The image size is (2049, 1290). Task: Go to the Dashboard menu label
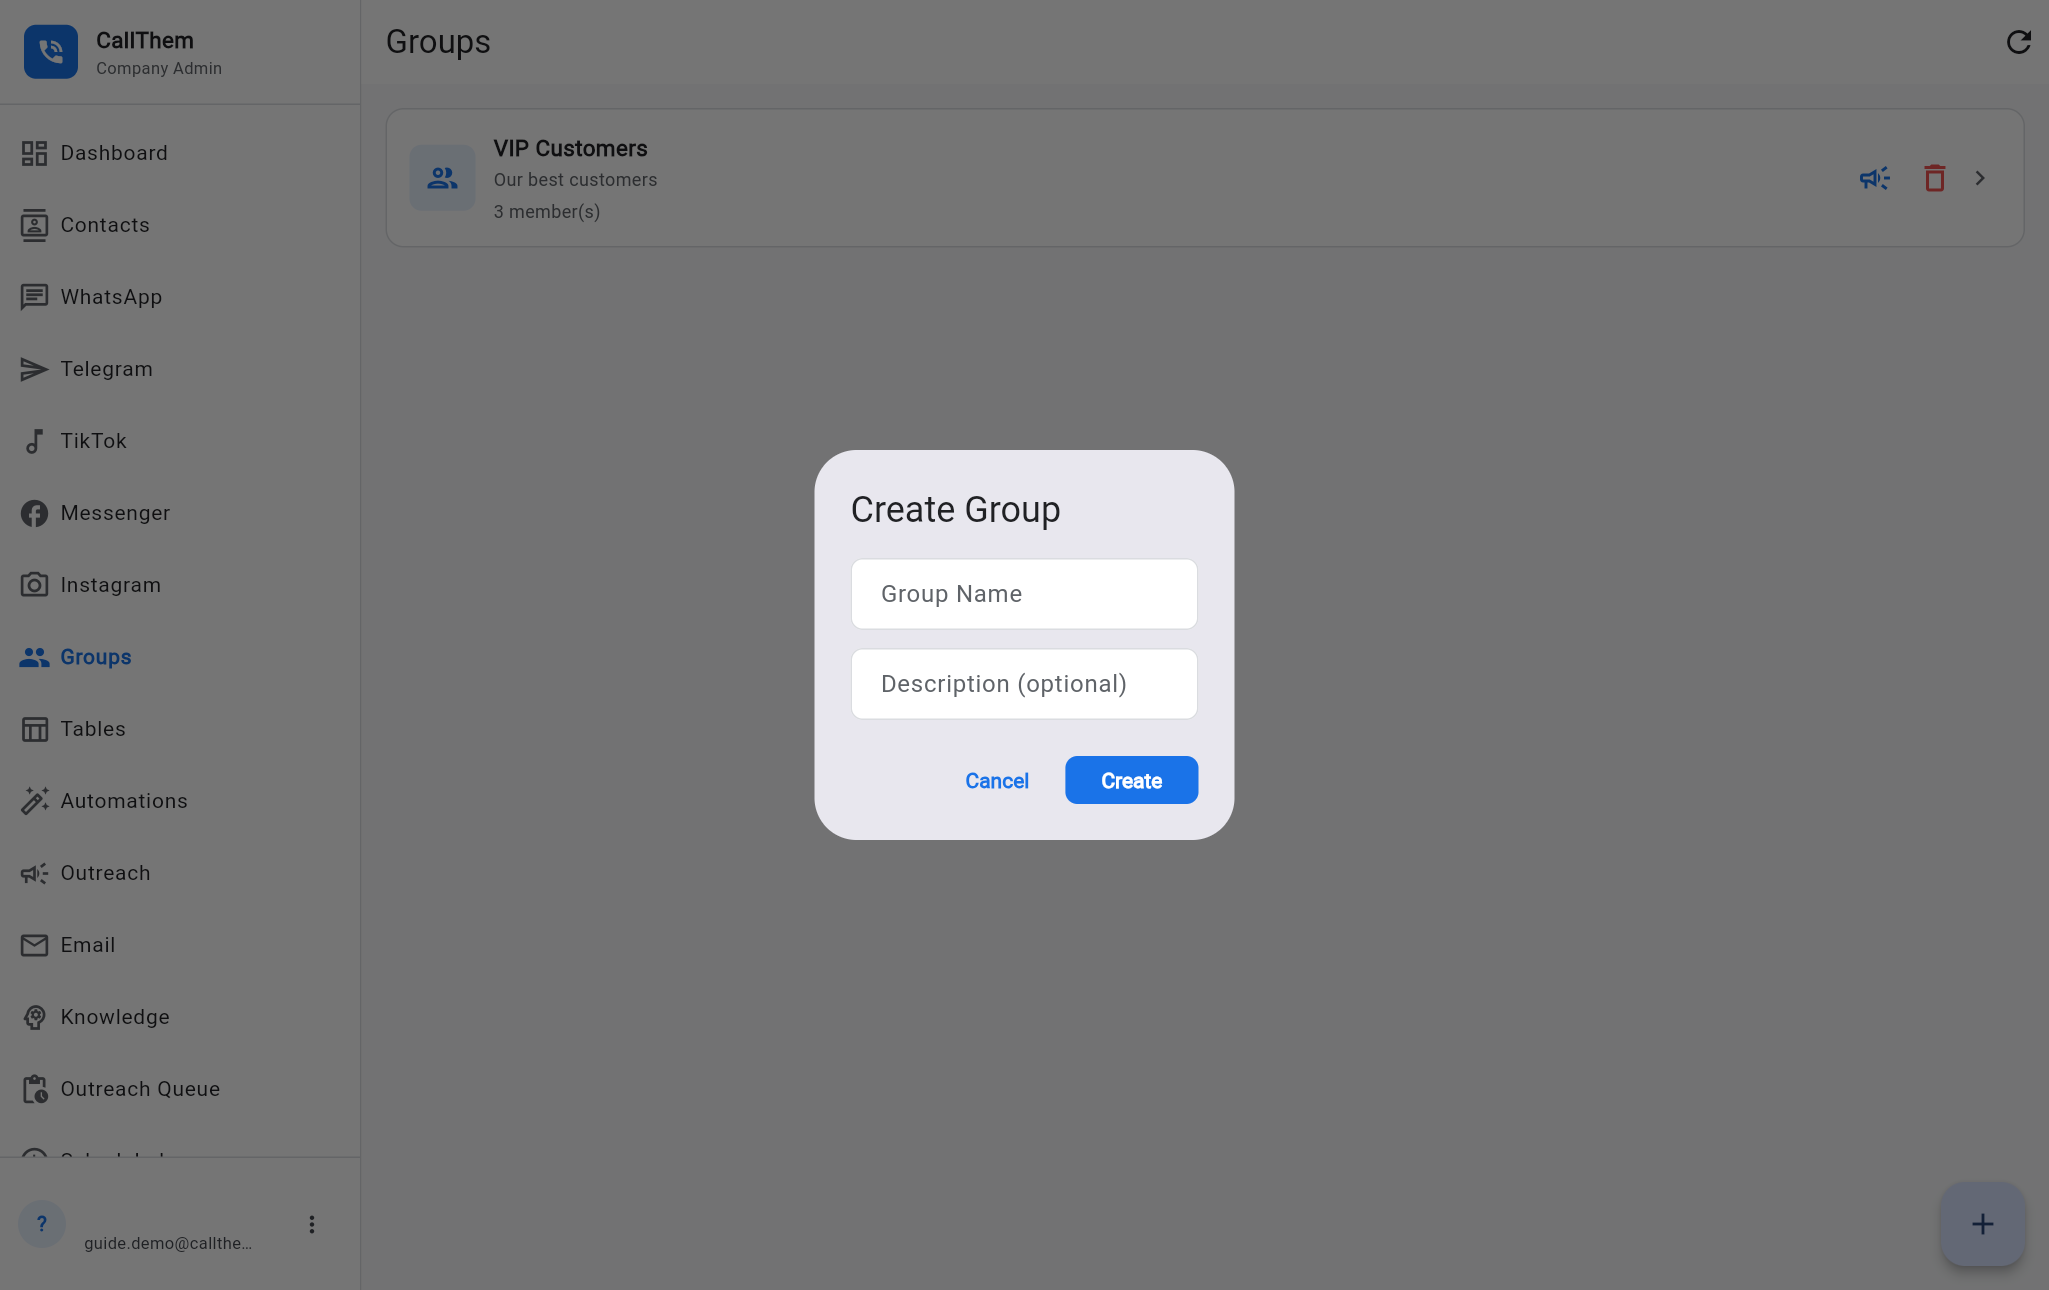coord(114,153)
